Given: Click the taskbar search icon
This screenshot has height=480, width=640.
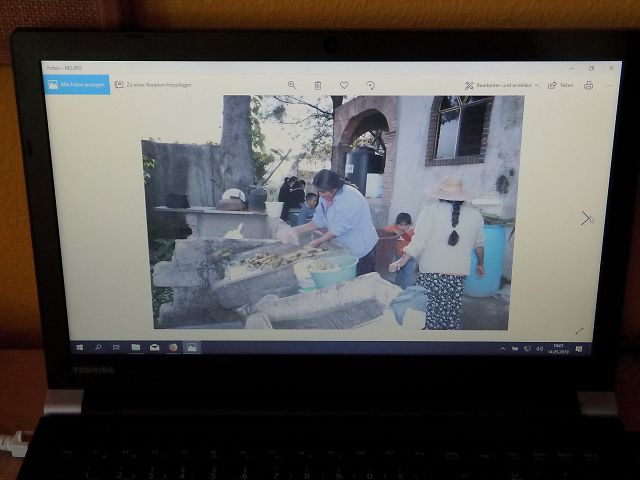Looking at the screenshot, I should pos(98,347).
